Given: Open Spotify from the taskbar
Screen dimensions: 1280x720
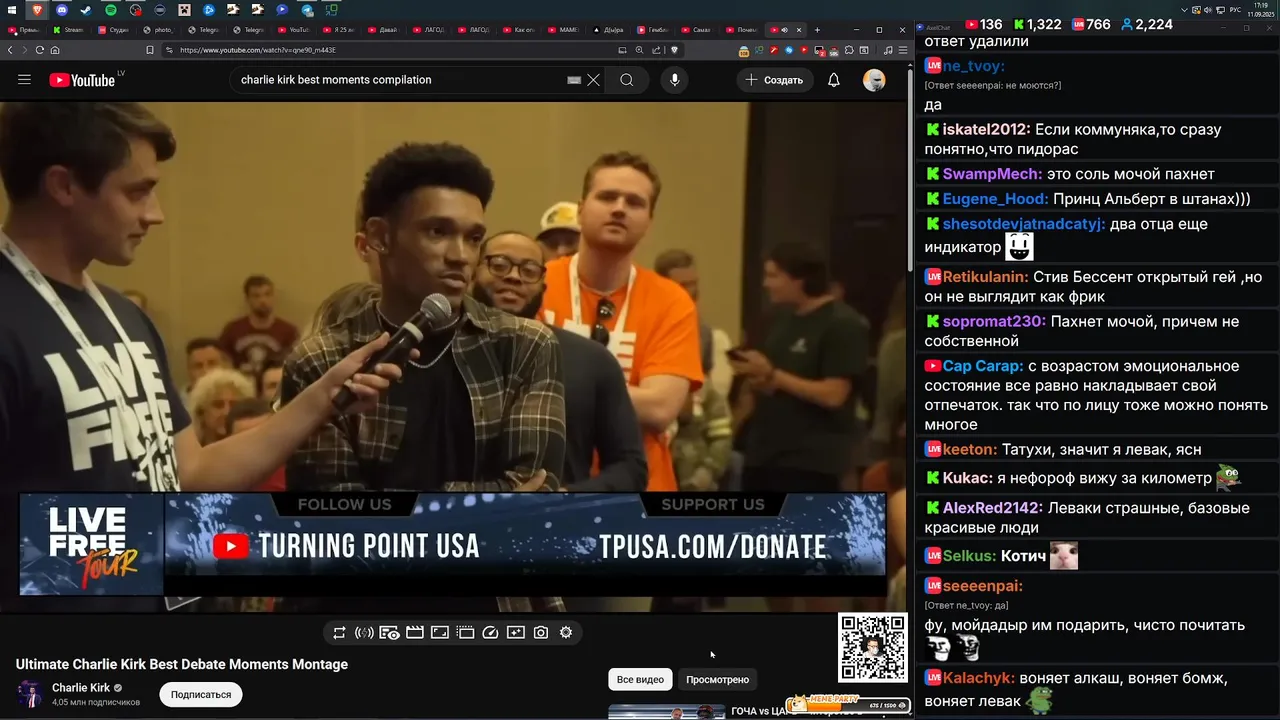Looking at the screenshot, I should [x=111, y=10].
